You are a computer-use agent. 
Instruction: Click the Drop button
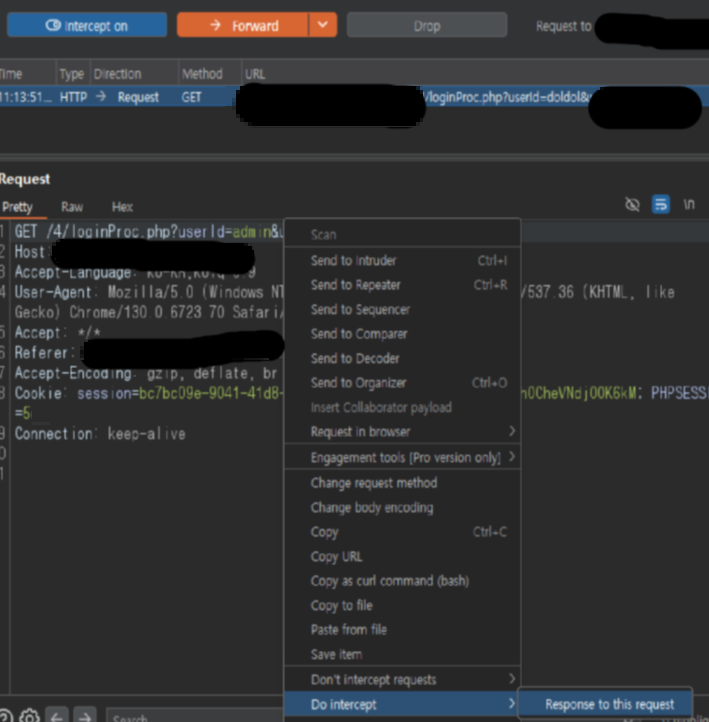pos(427,25)
